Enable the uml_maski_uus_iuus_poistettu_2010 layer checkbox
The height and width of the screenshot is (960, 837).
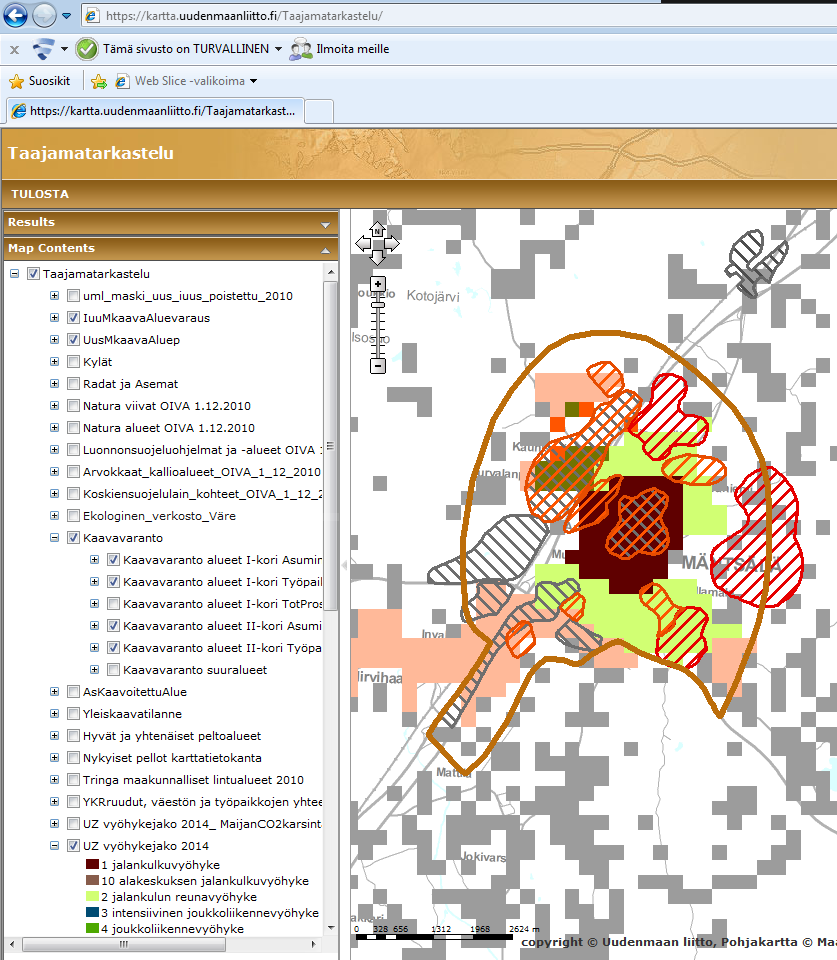coord(73,296)
